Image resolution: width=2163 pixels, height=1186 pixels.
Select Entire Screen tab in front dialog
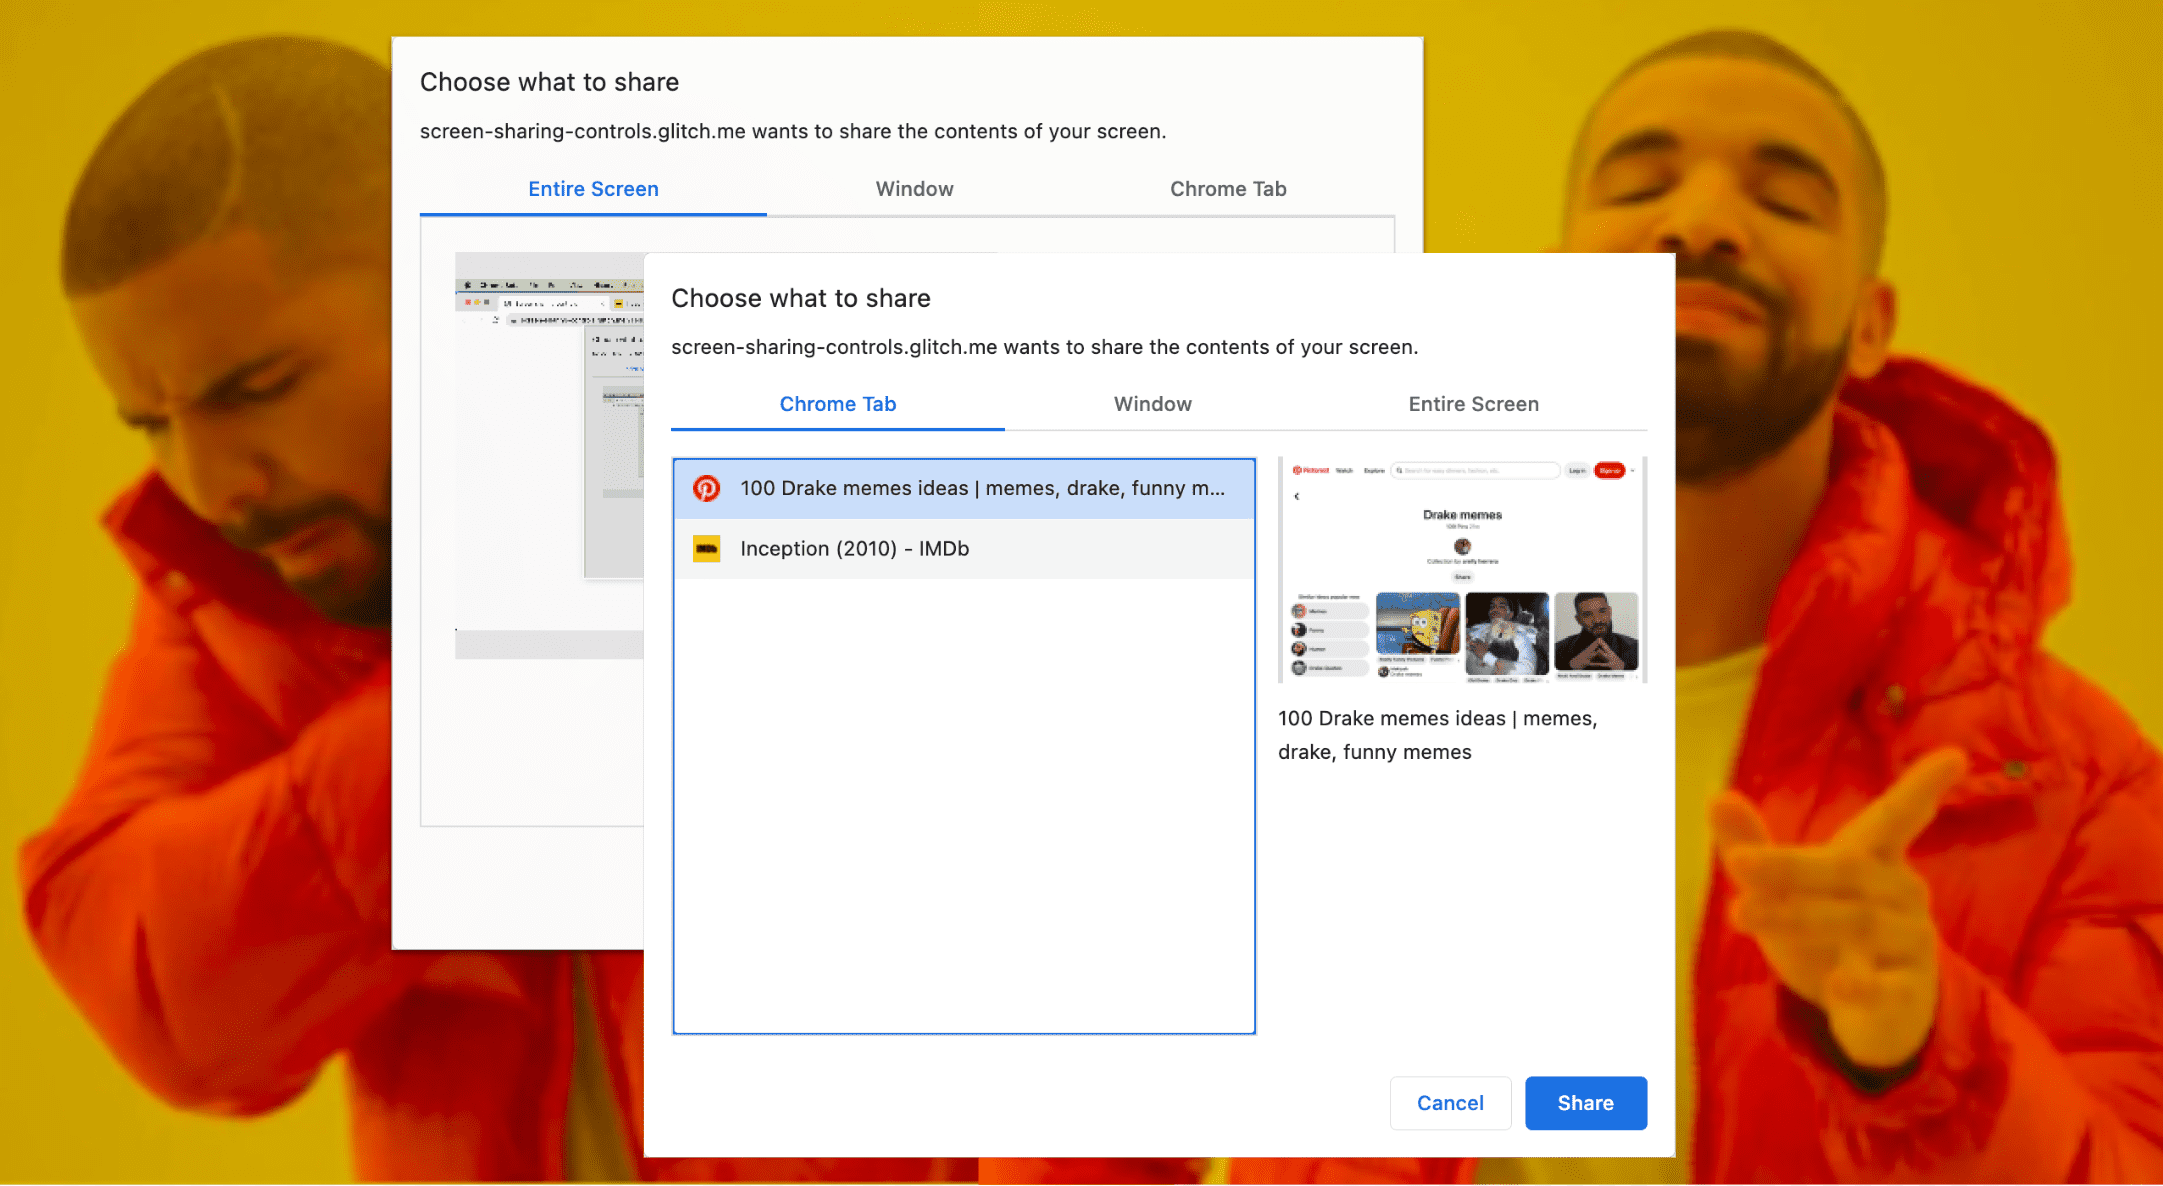(1471, 403)
